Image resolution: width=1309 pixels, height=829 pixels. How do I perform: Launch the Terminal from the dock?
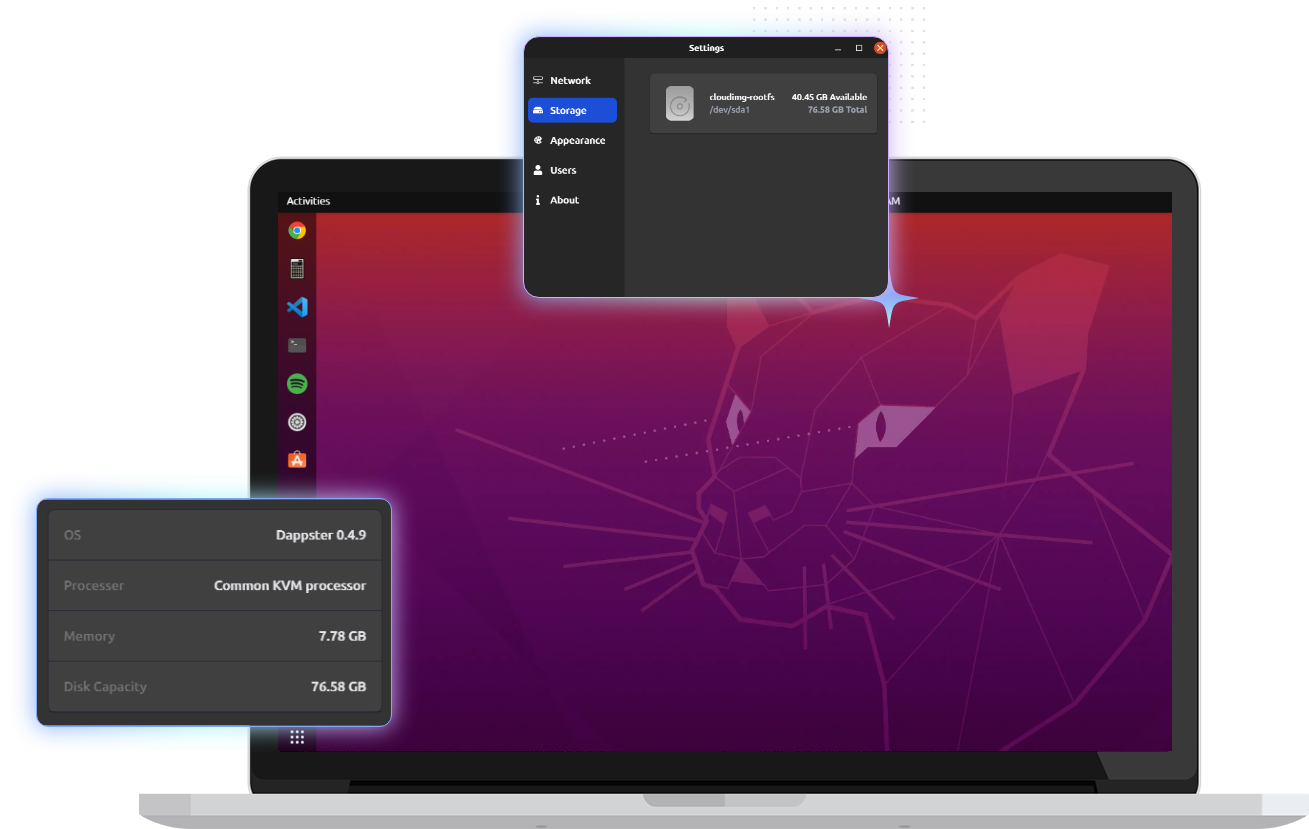(x=297, y=345)
